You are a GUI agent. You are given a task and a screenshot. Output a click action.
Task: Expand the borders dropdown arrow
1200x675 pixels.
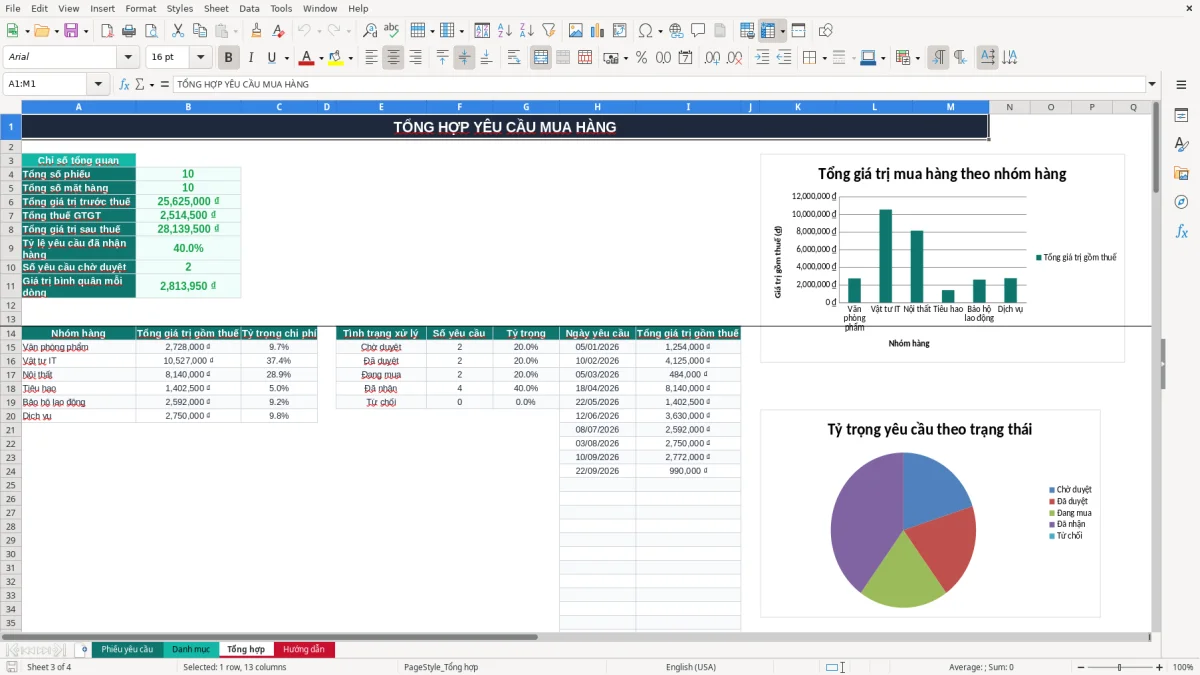coord(824,58)
